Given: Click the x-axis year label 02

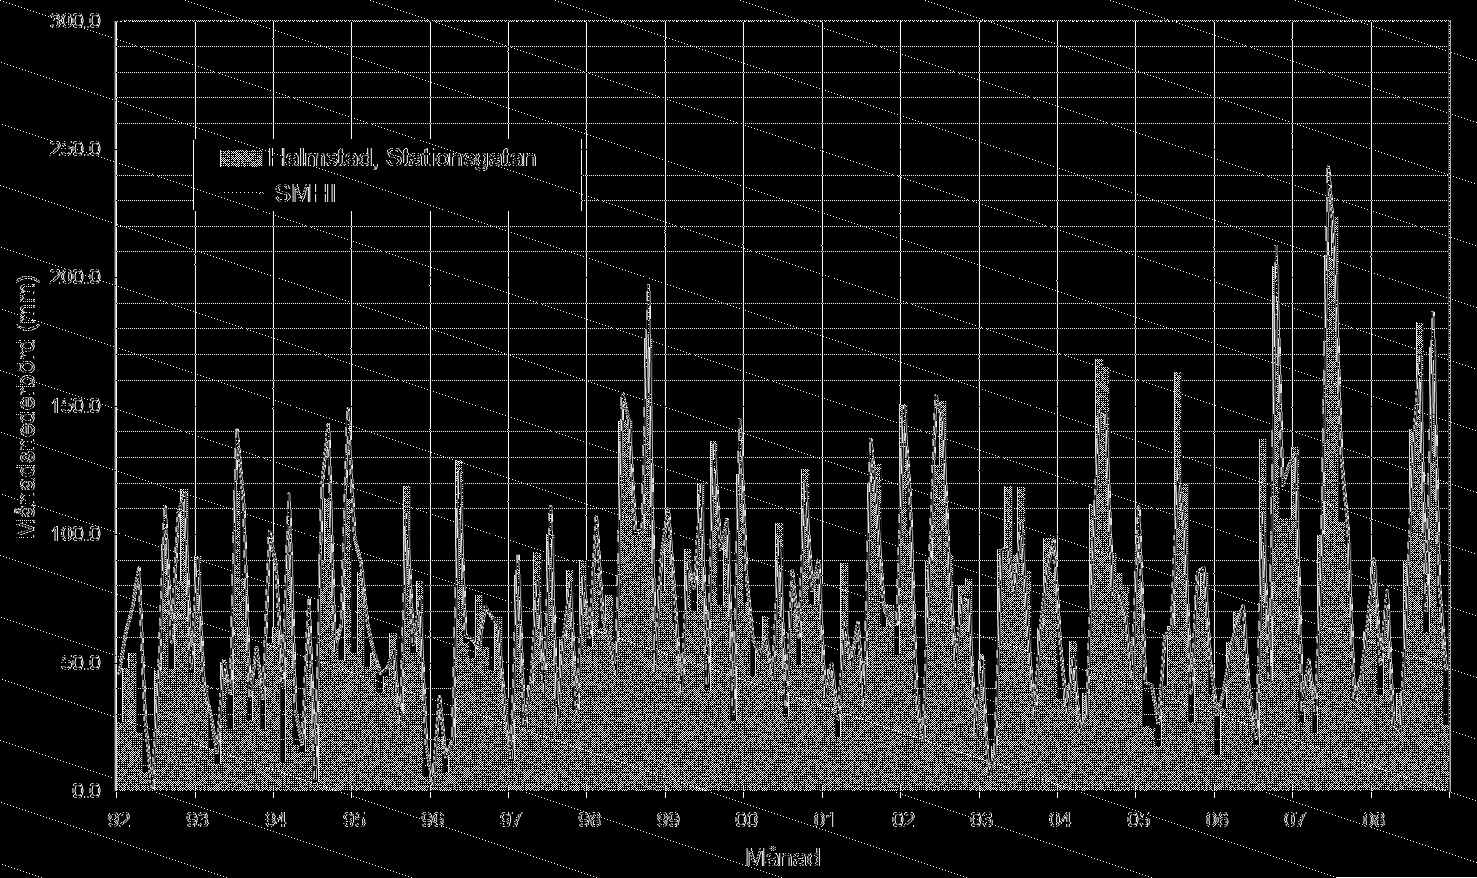Looking at the screenshot, I should coord(901,820).
